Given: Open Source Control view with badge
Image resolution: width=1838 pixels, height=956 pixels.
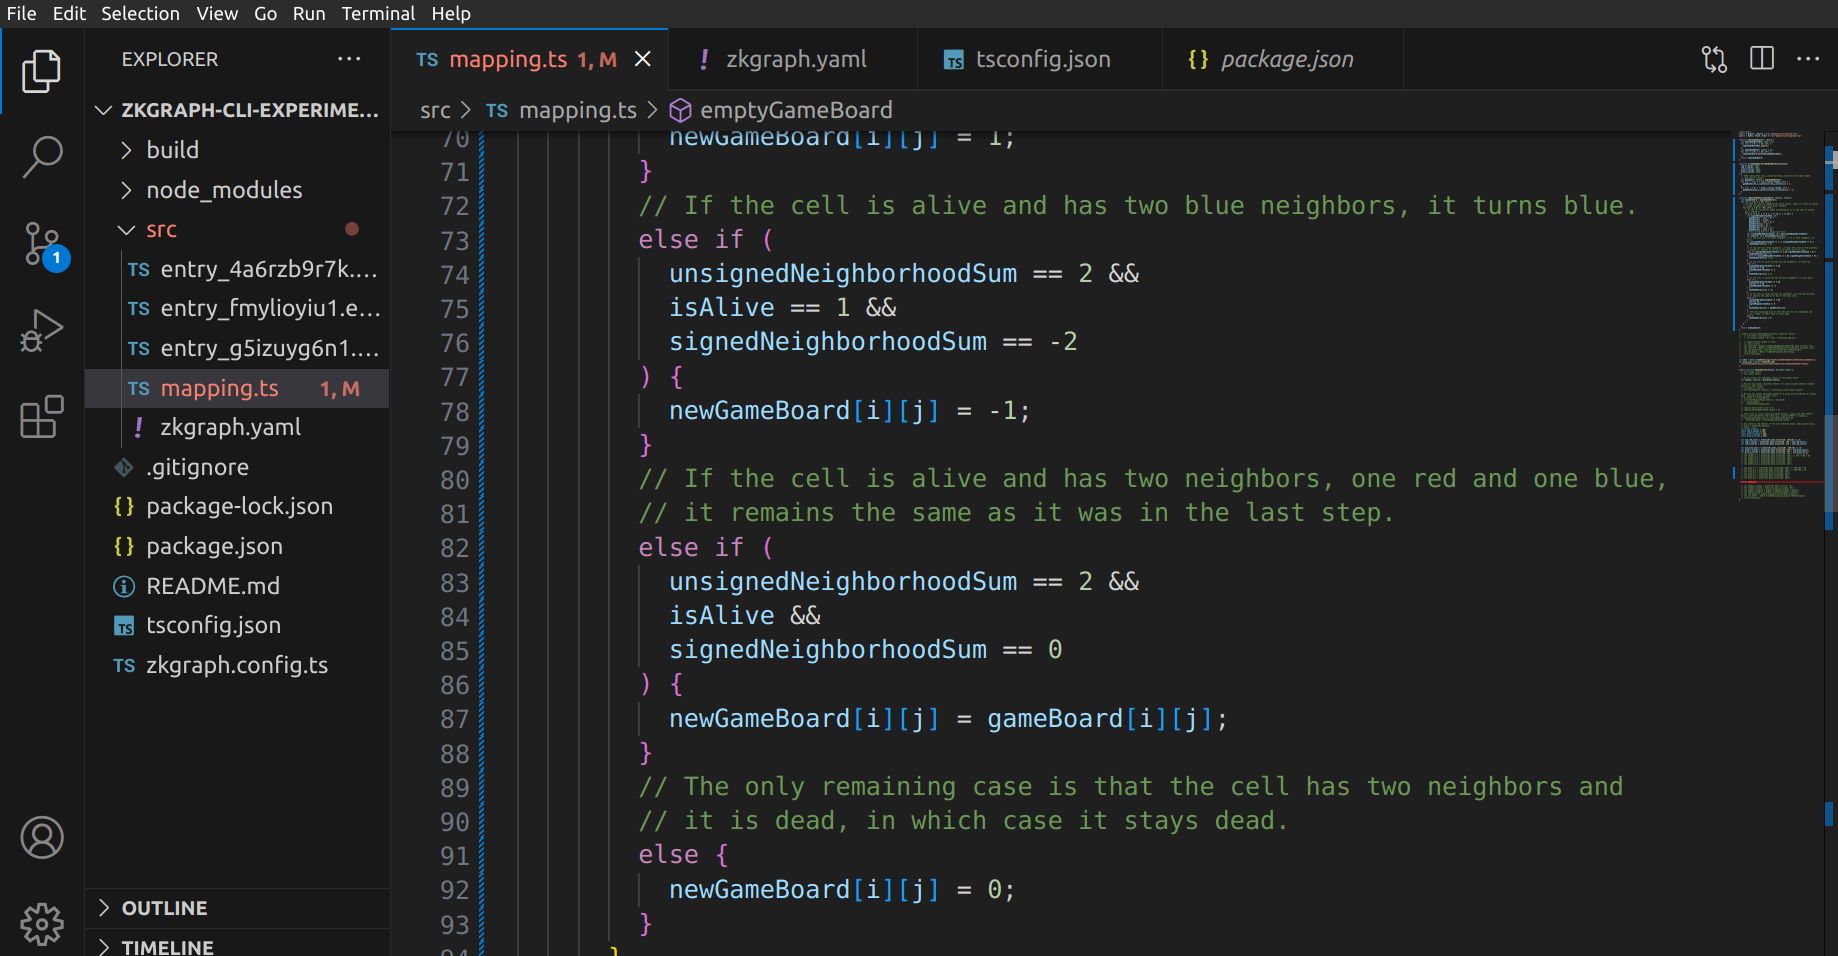Looking at the screenshot, I should pos(44,245).
